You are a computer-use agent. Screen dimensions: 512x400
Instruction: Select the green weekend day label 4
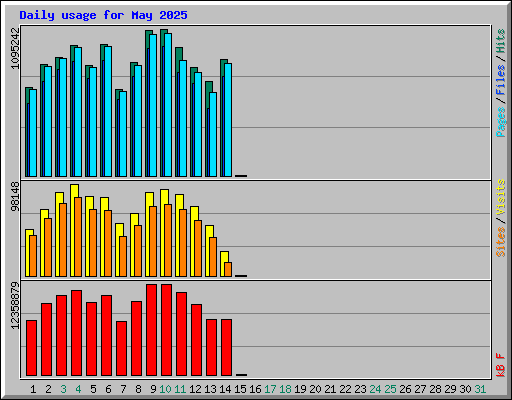click(x=78, y=389)
